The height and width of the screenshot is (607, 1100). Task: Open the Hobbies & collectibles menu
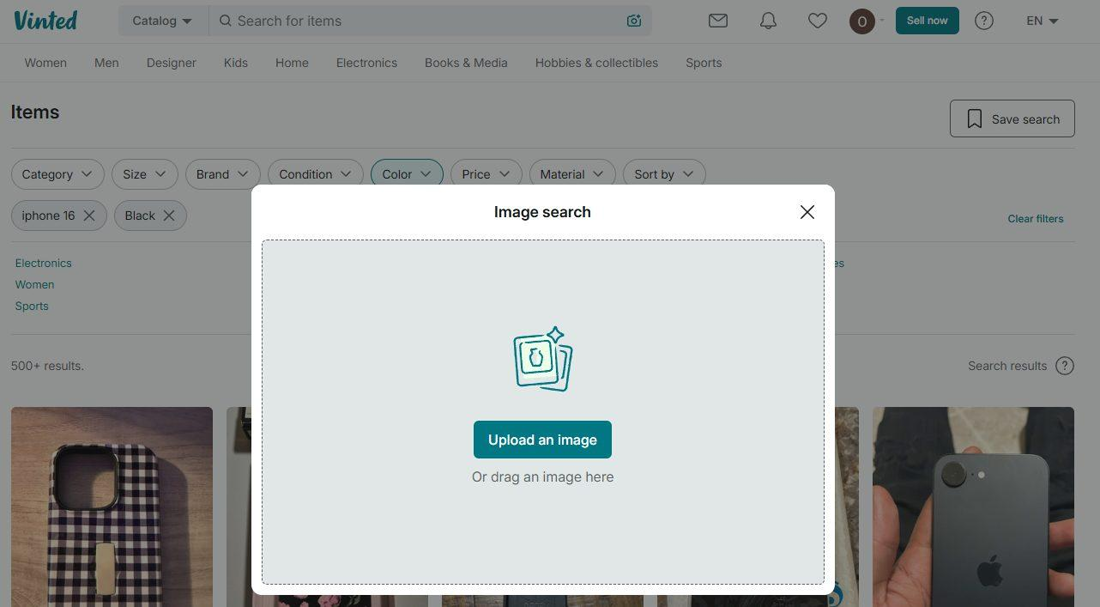pos(596,62)
